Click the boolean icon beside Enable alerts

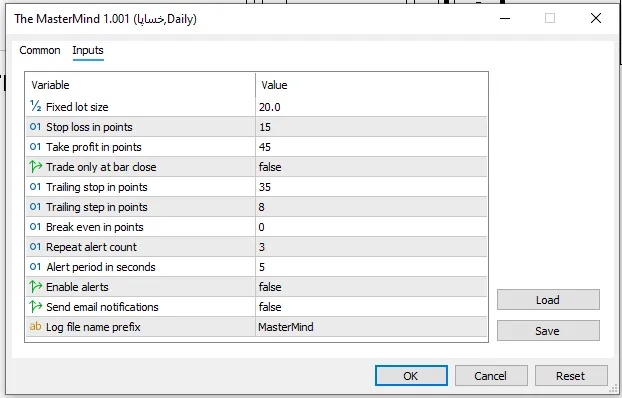35,286
